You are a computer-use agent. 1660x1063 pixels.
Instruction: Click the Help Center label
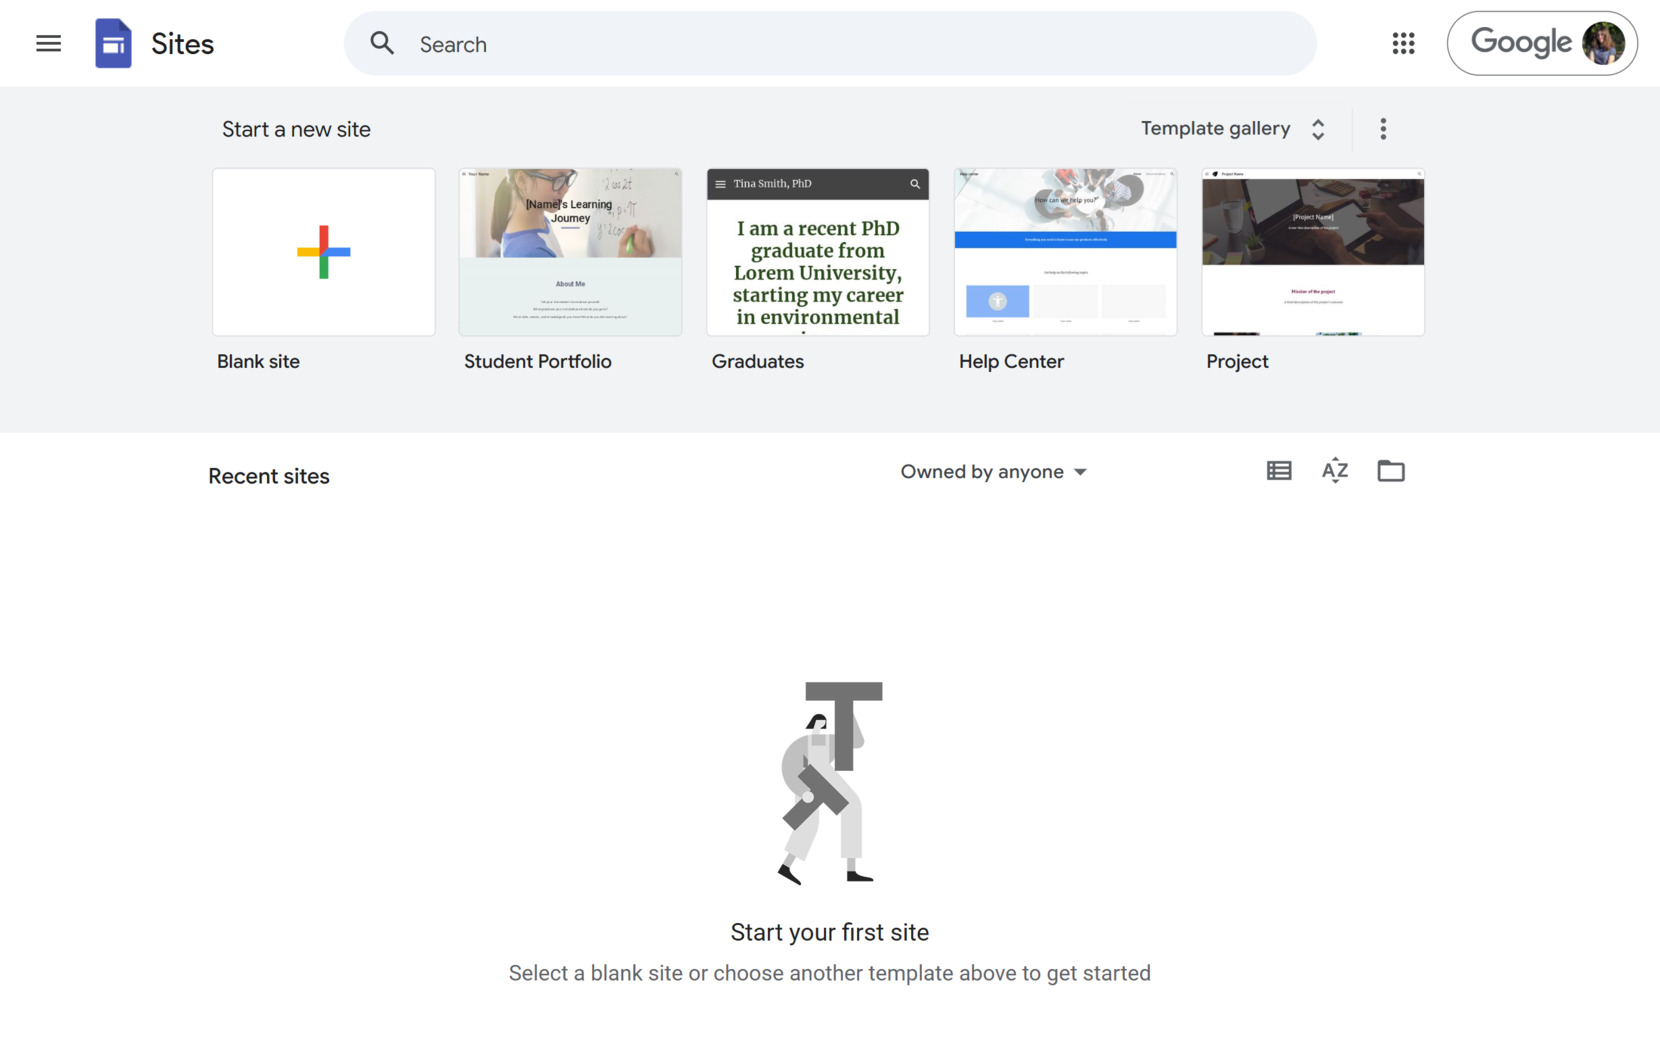[1011, 362]
